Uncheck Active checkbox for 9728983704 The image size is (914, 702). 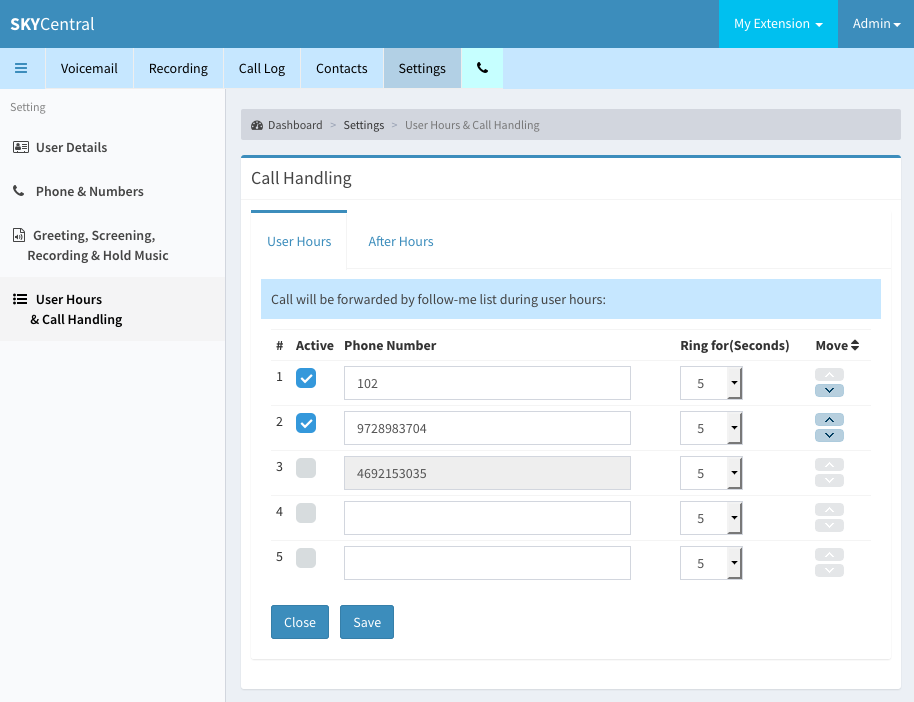pos(306,423)
